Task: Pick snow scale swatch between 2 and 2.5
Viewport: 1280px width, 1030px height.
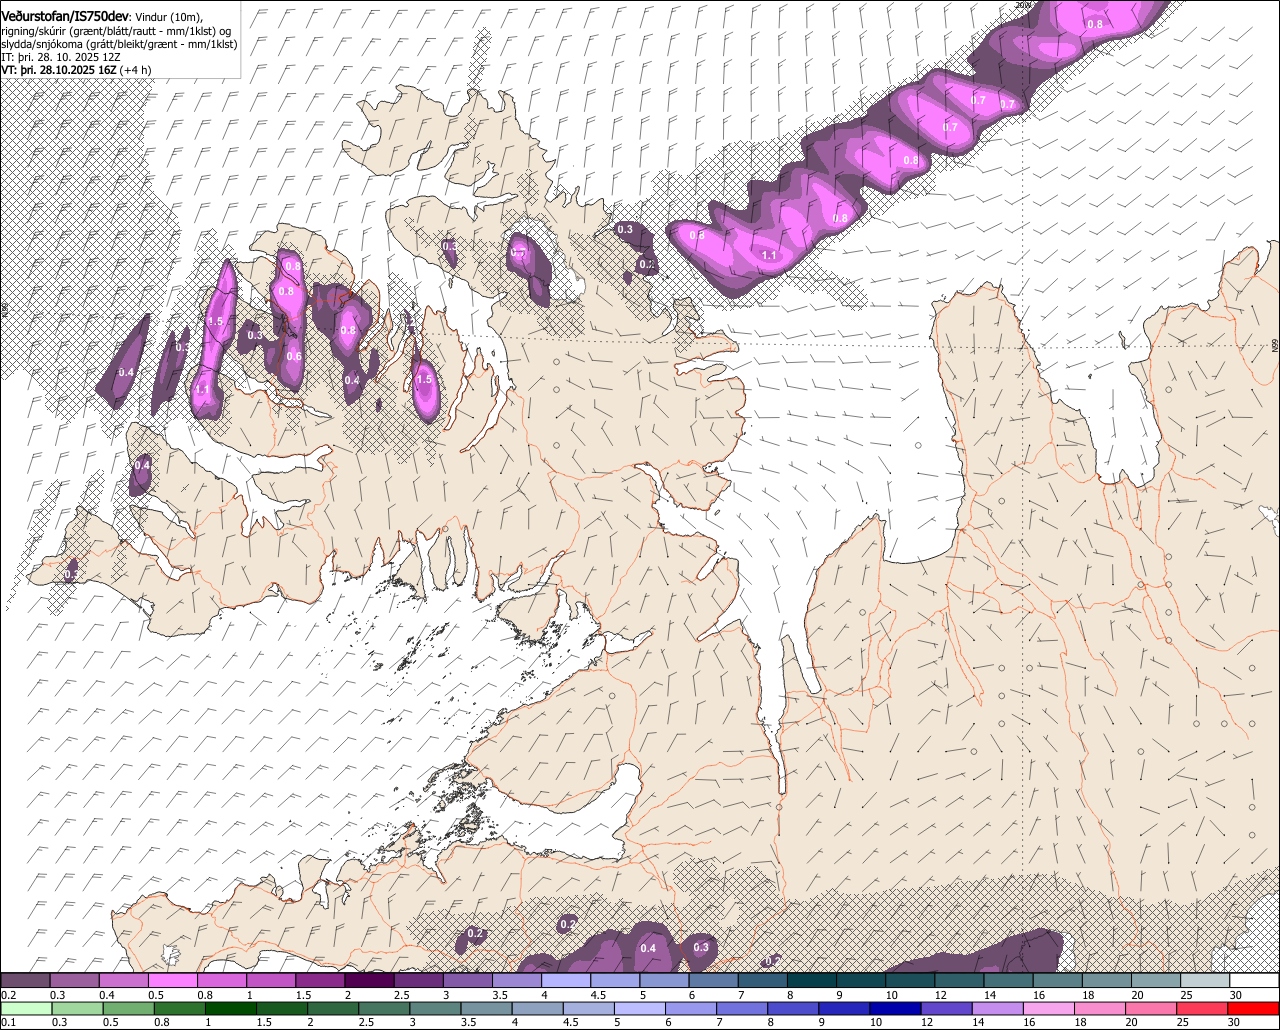Action: 369,980
